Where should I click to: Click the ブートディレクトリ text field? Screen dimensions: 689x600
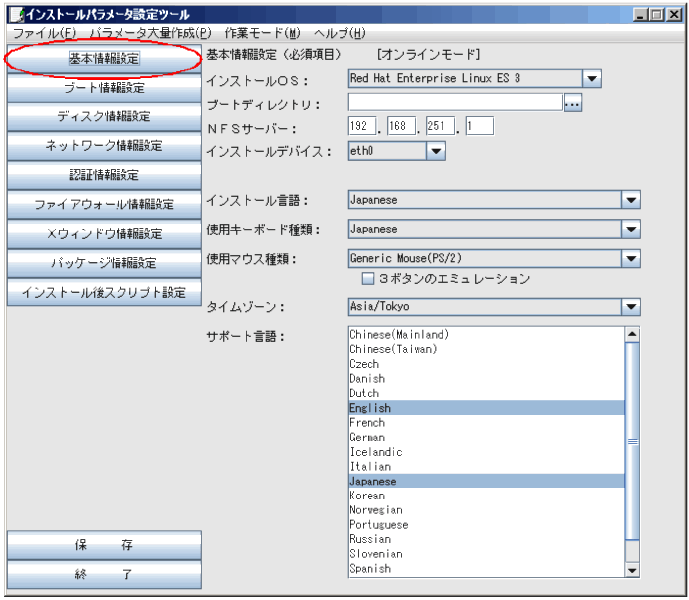click(x=455, y=102)
